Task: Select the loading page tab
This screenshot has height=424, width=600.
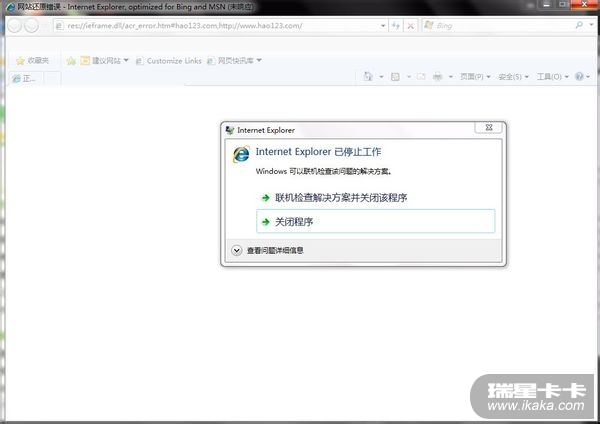Action: tap(25, 78)
